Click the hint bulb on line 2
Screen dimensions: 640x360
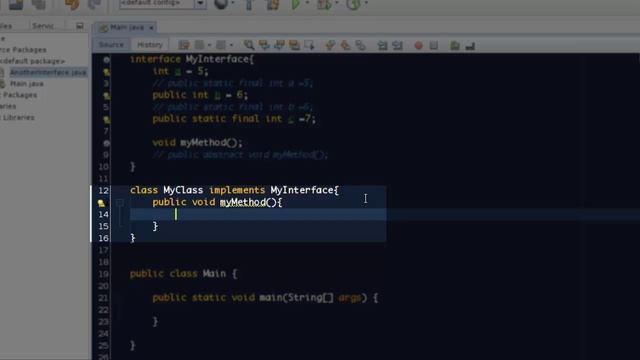click(x=106, y=72)
